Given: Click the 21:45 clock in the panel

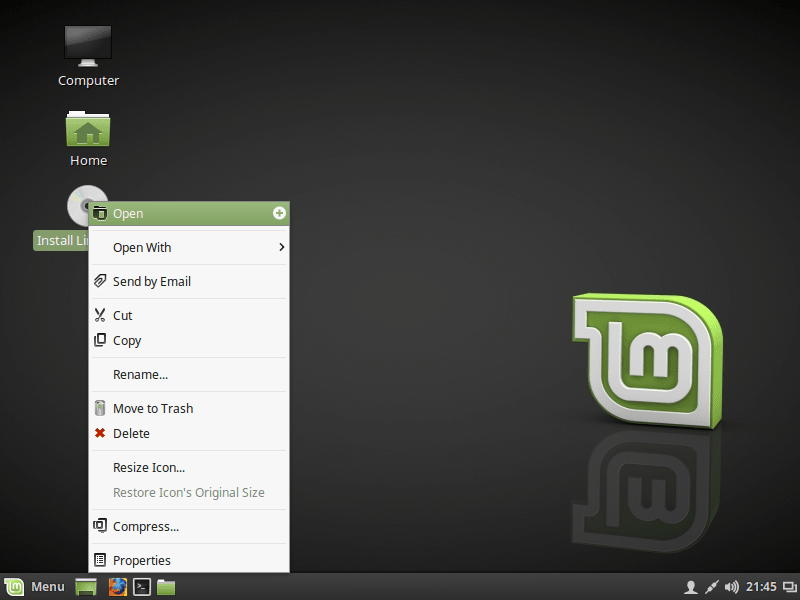Looking at the screenshot, I should tap(761, 587).
